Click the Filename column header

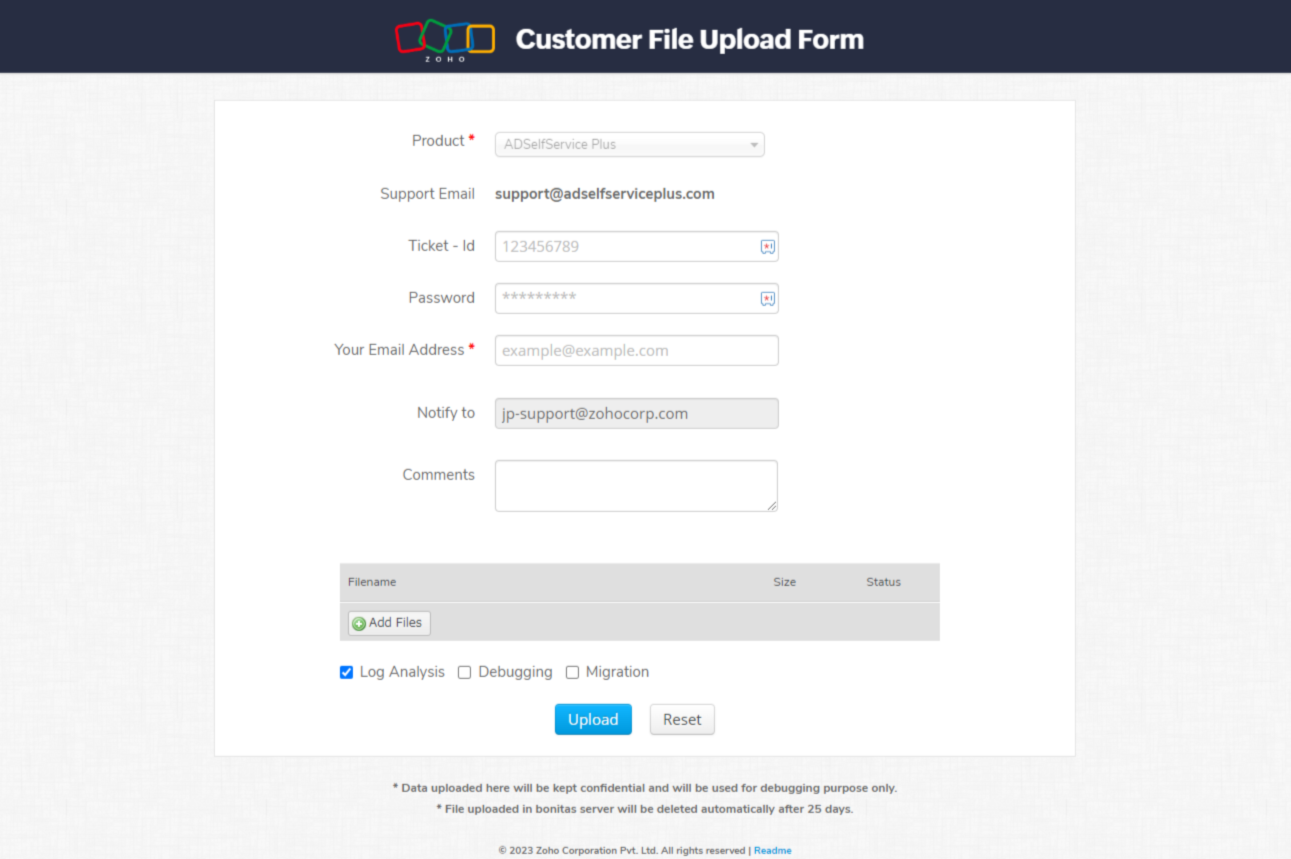(372, 582)
